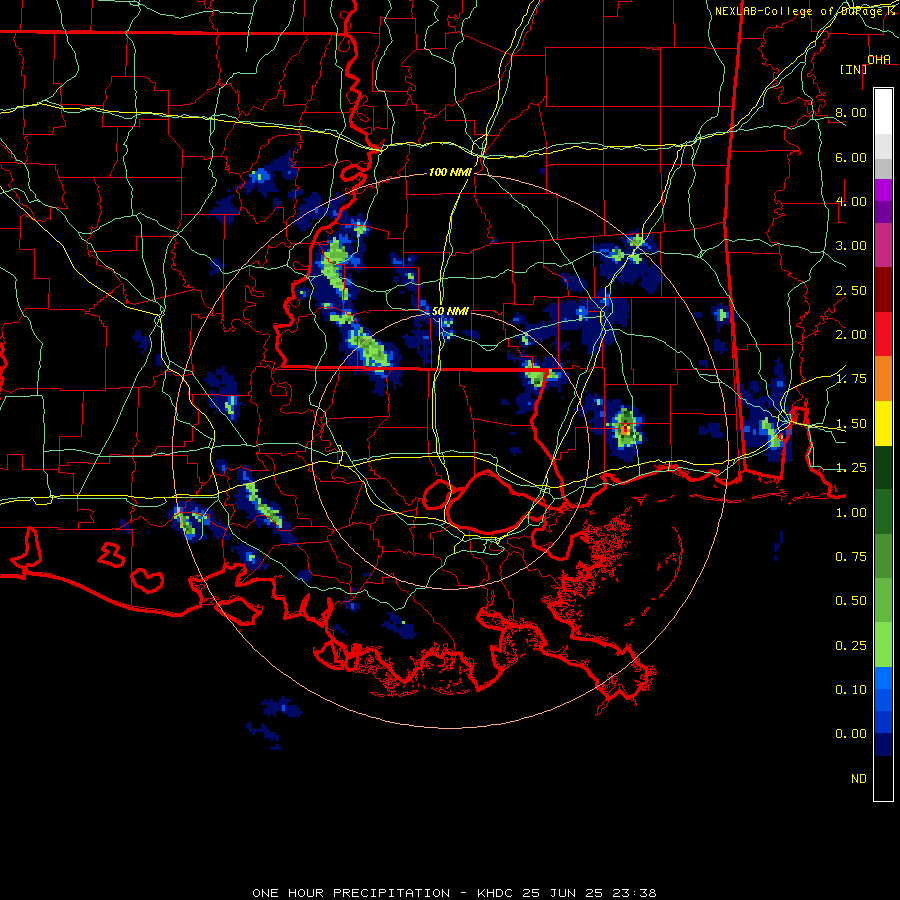This screenshot has width=900, height=900.
Task: Click the 4.00 legend value
Action: coord(851,201)
